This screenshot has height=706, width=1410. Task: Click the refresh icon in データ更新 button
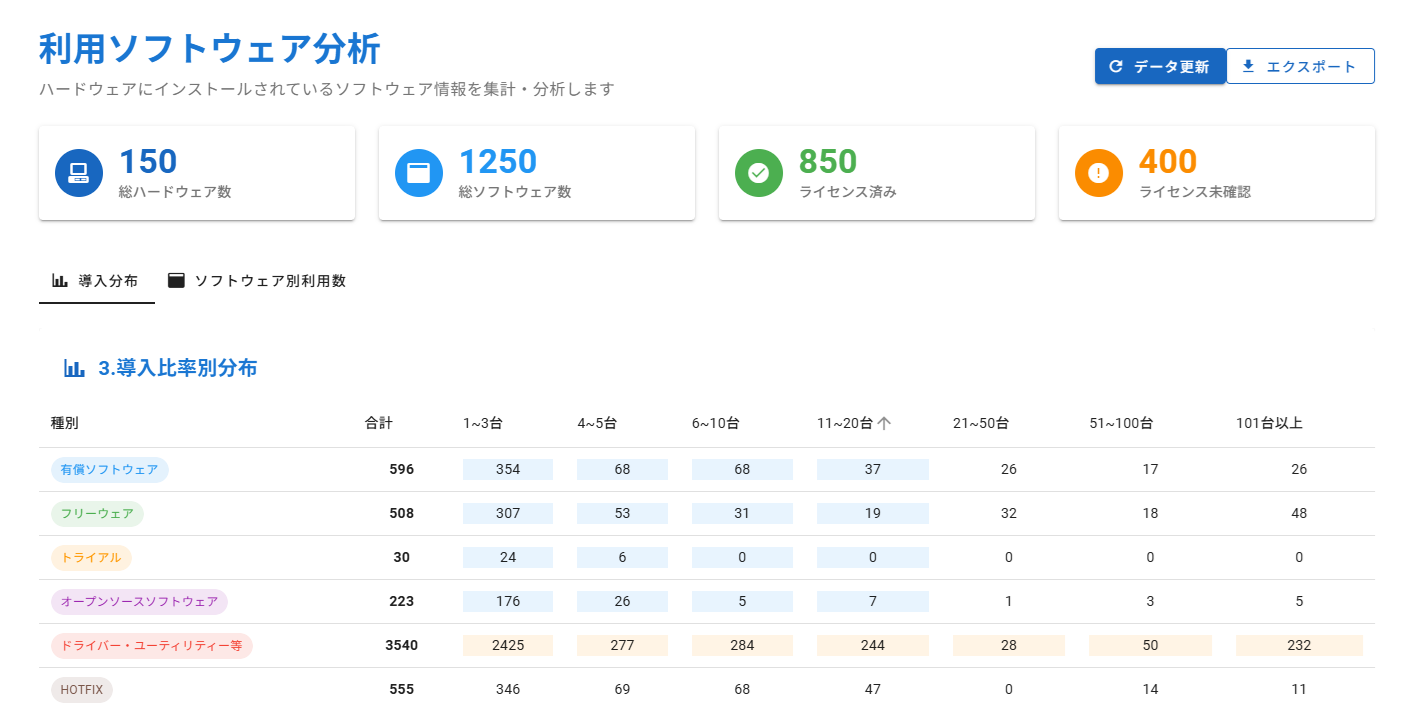click(x=1116, y=67)
